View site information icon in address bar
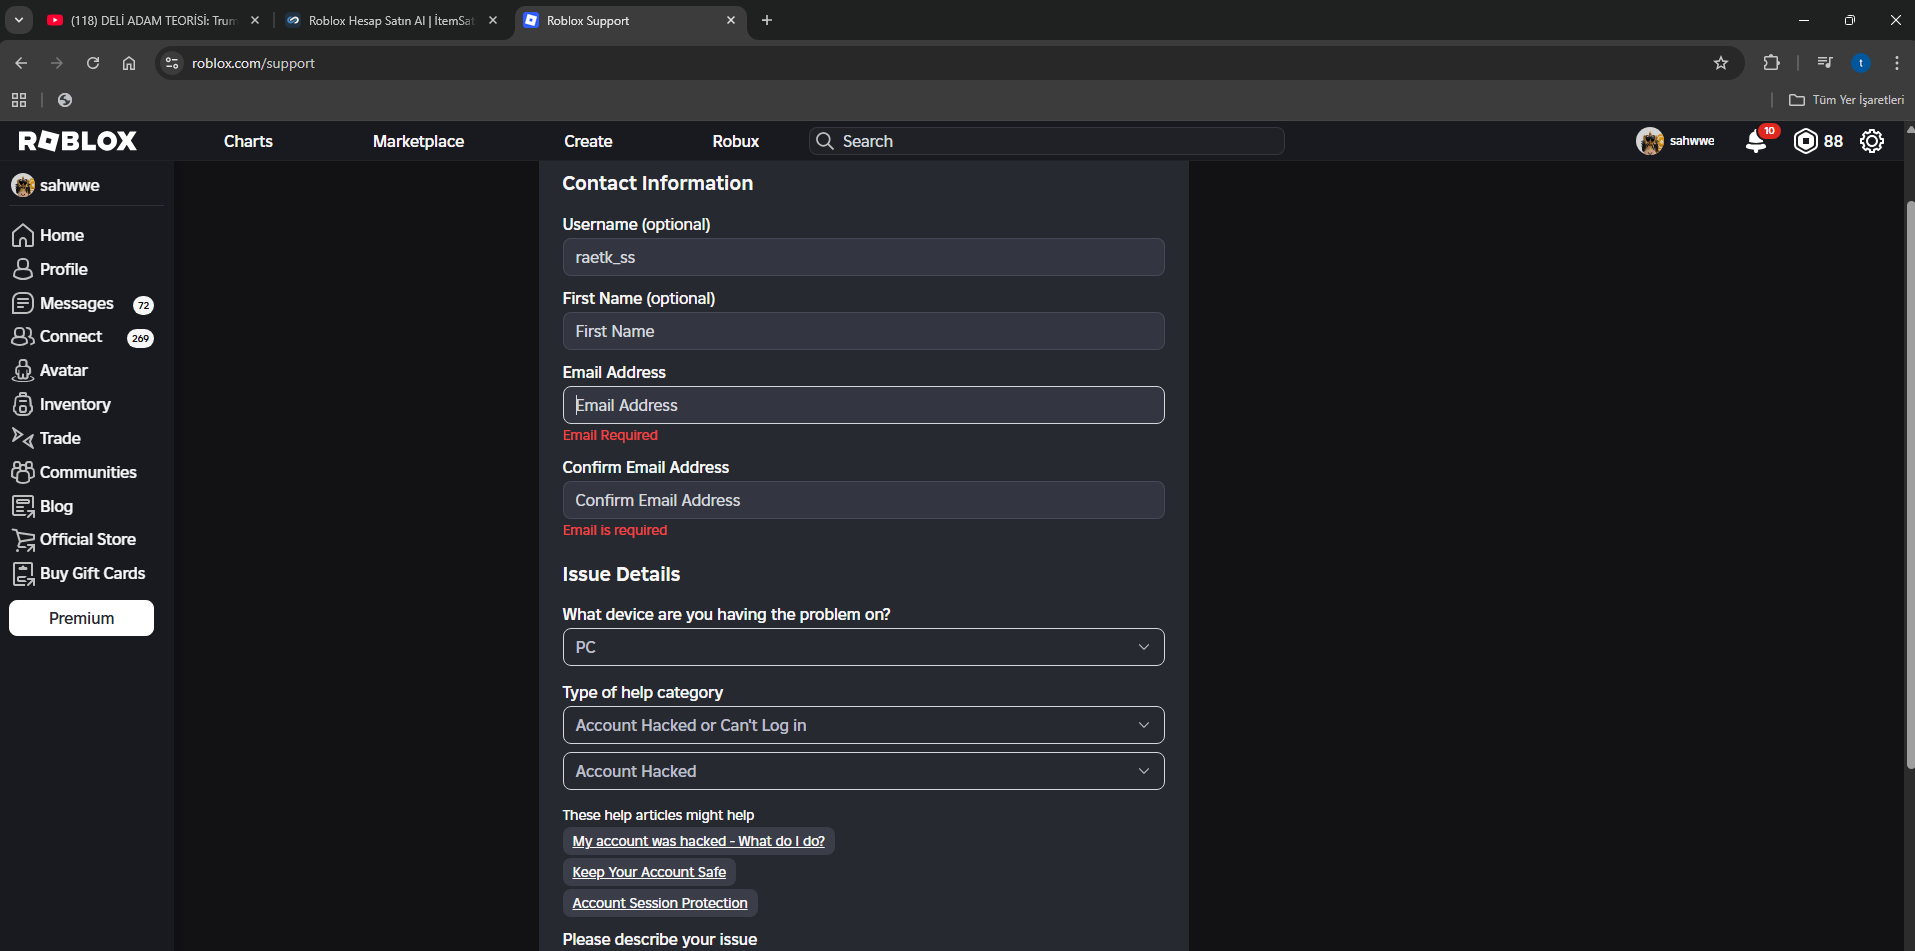 tap(172, 63)
